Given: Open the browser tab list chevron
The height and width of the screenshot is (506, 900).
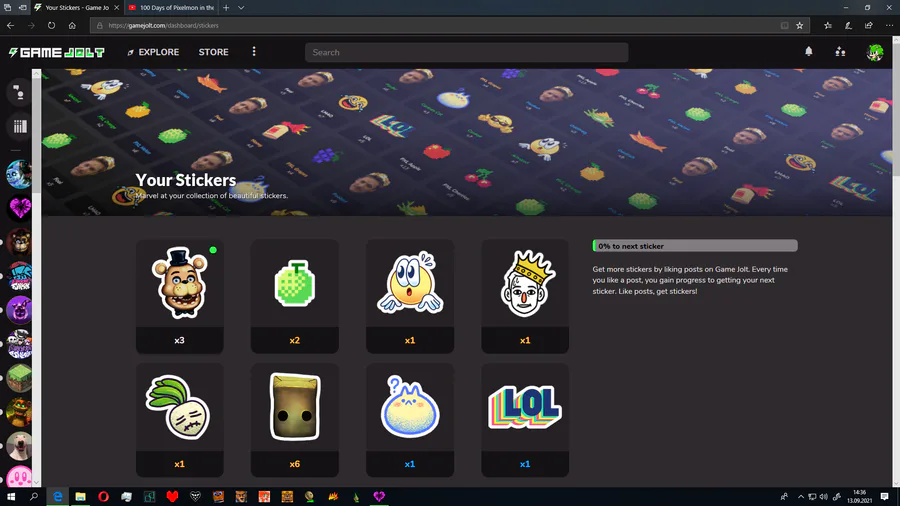Looking at the screenshot, I should tap(241, 7).
